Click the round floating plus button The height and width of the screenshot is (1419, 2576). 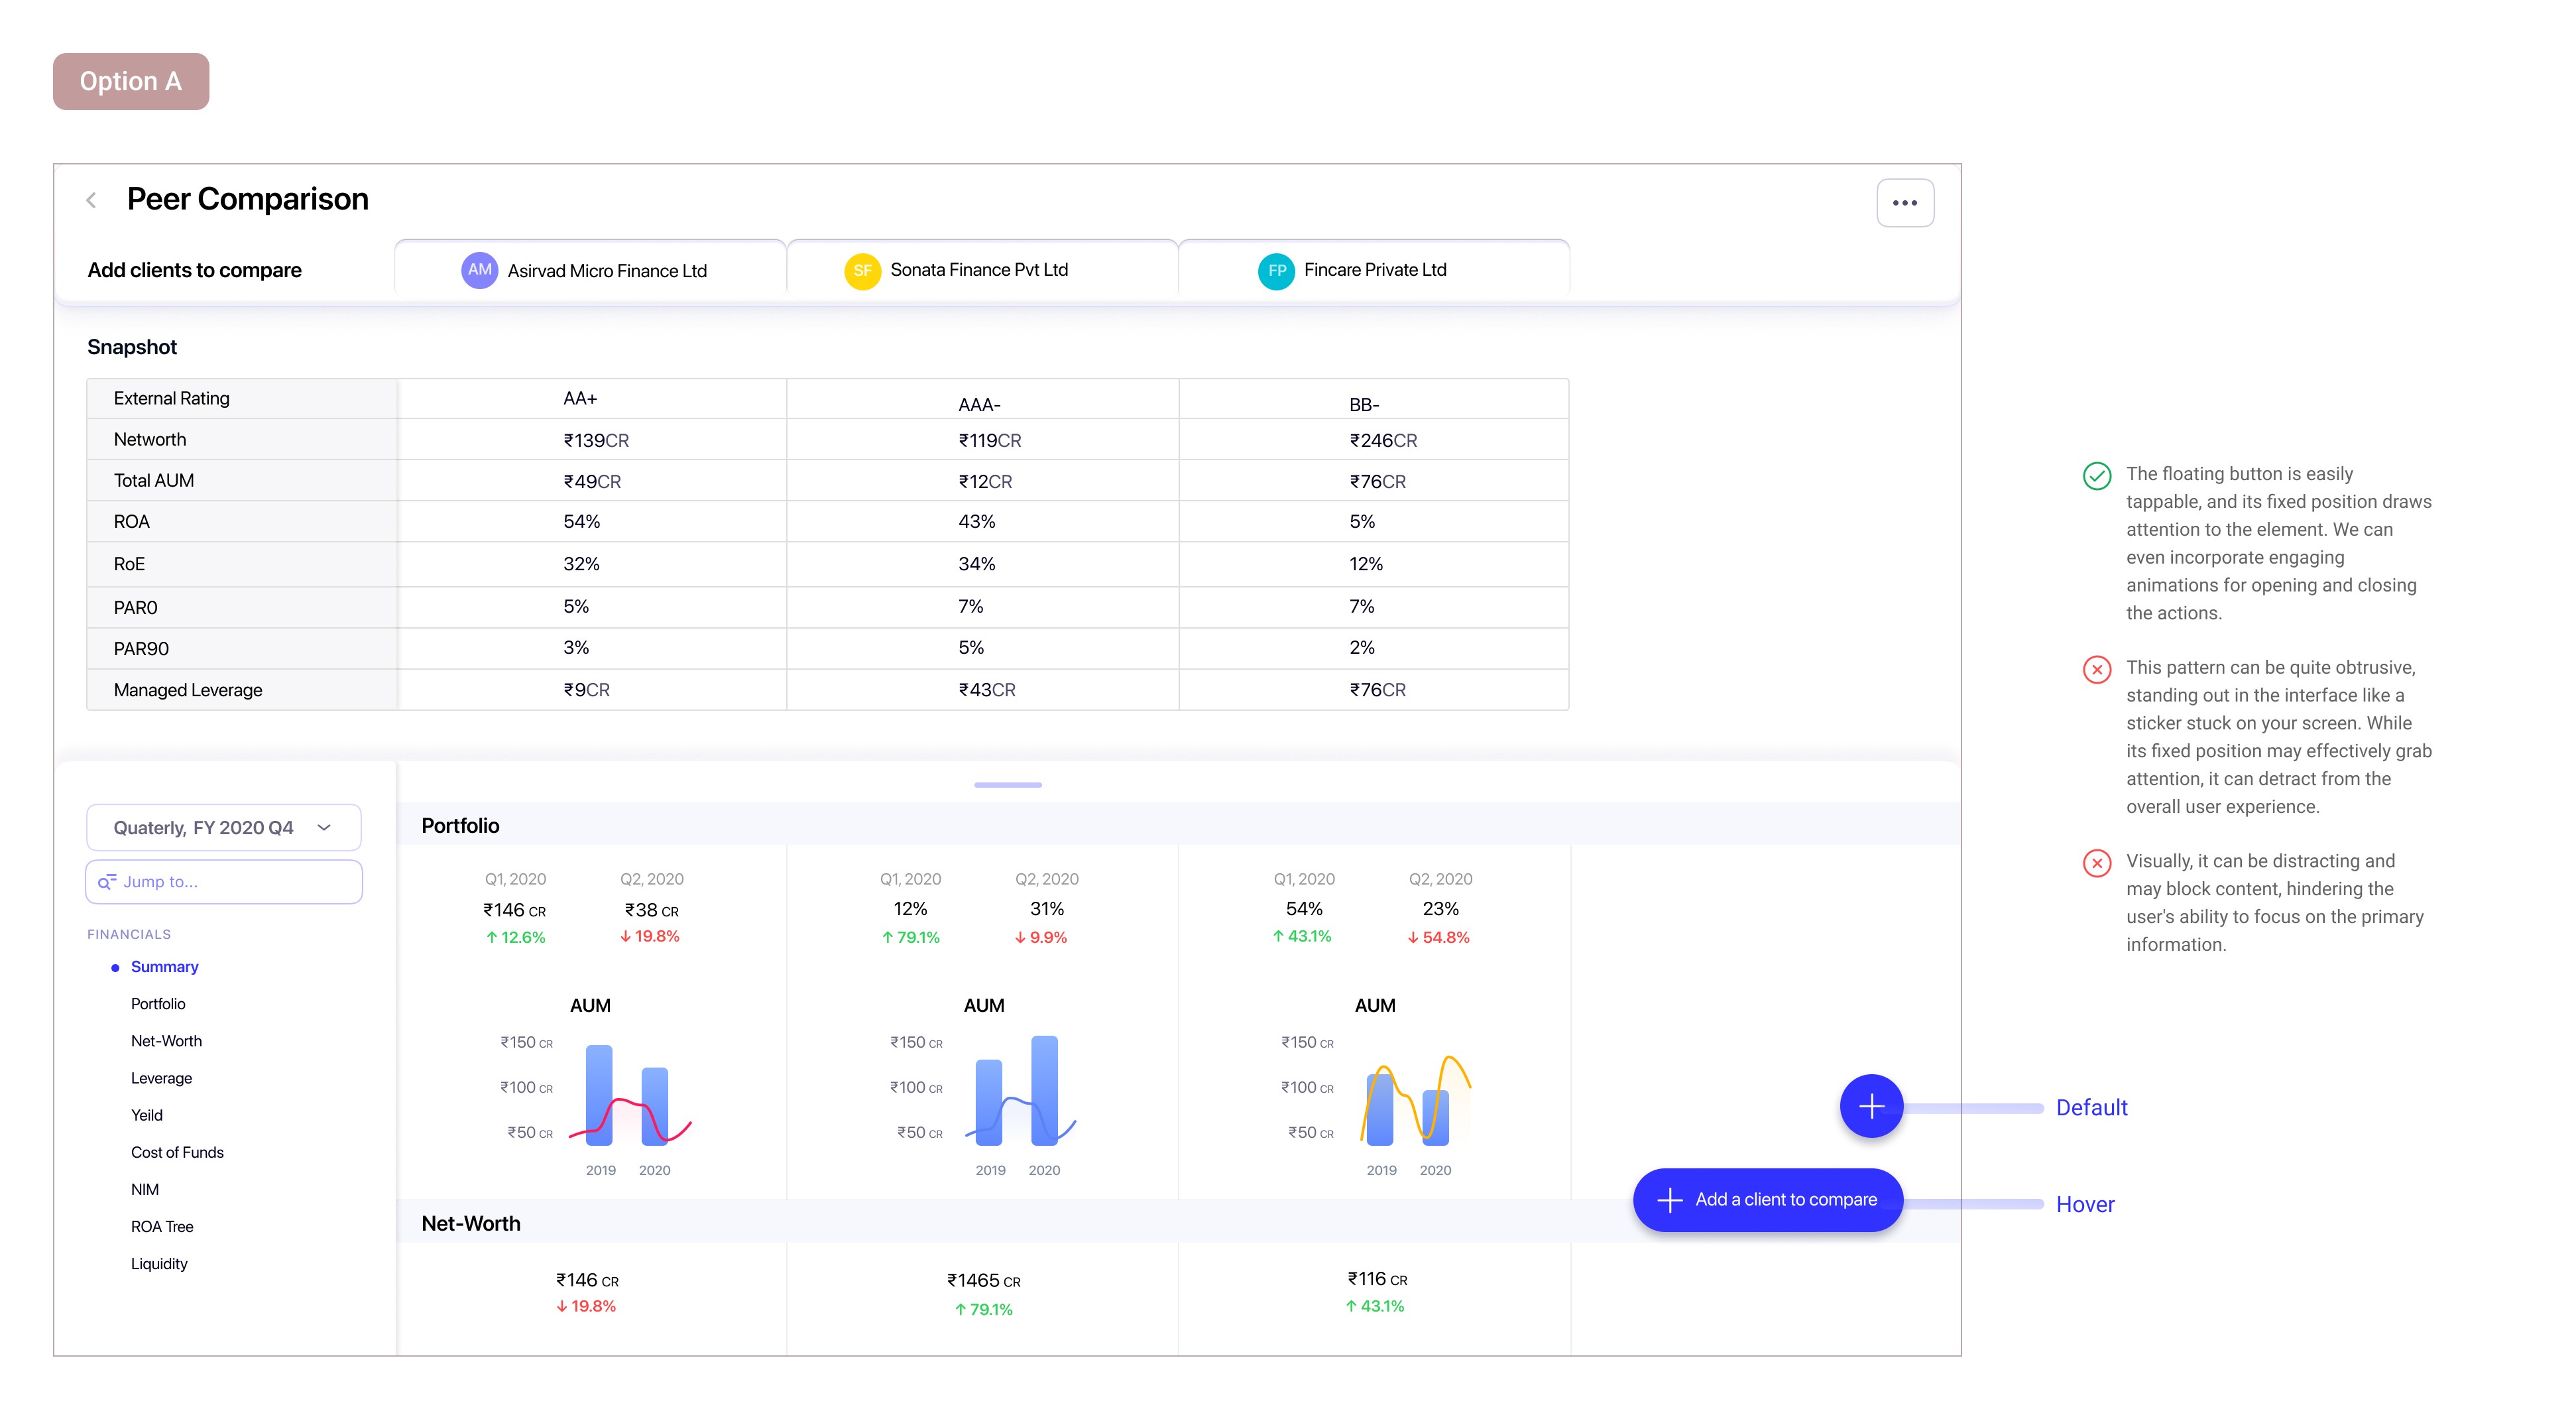(1870, 1106)
